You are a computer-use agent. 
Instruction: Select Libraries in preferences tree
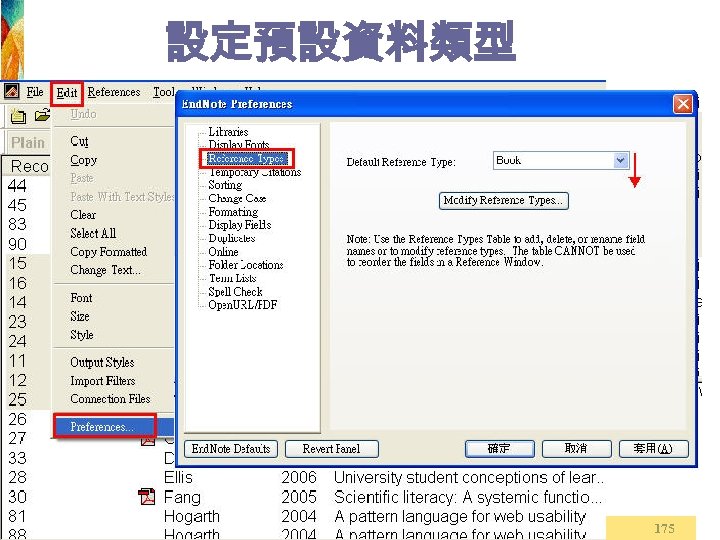(x=228, y=132)
